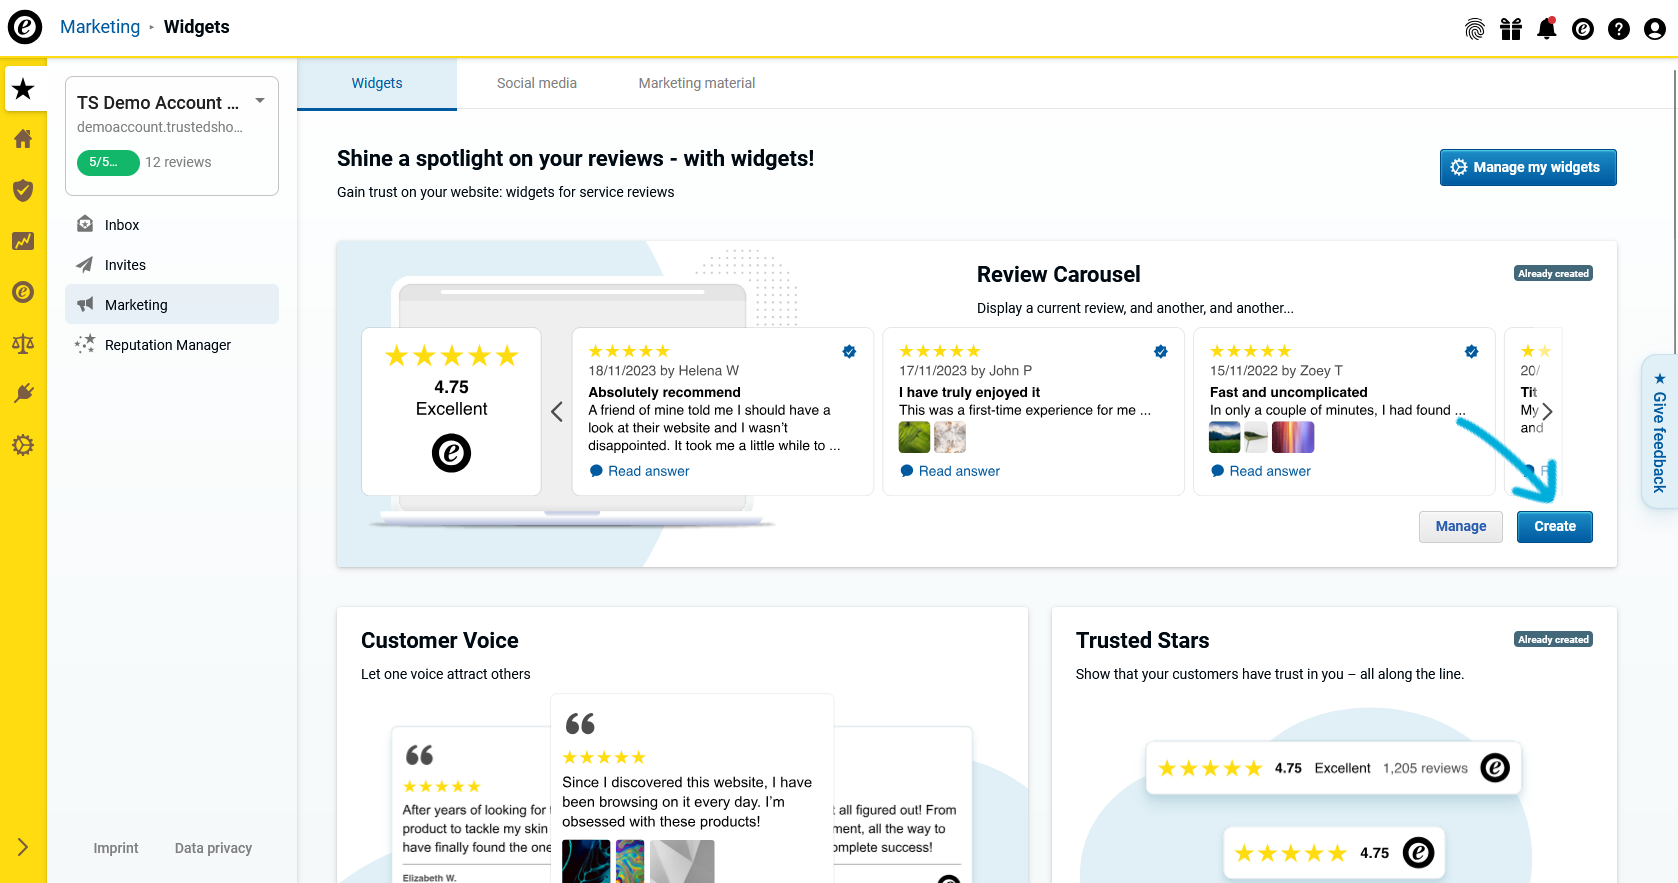1678x883 pixels.
Task: Open the gift icon in header
Action: click(x=1511, y=29)
